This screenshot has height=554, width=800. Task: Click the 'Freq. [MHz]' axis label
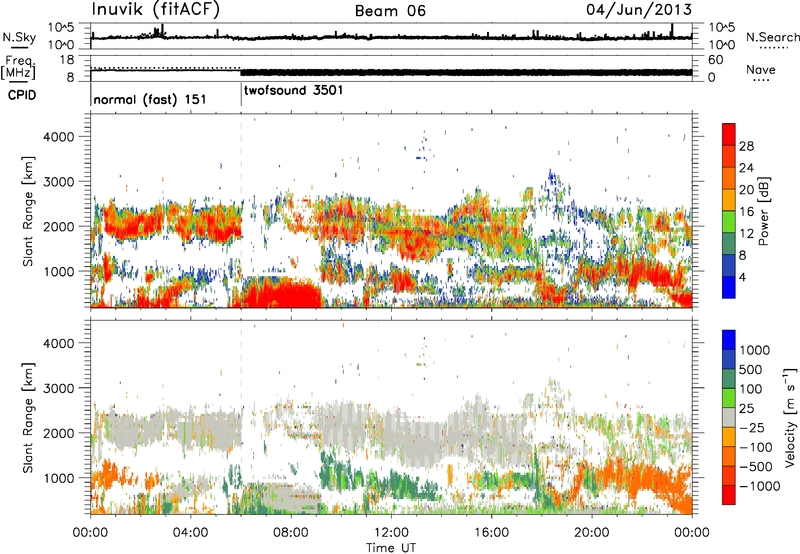pyautogui.click(x=18, y=67)
